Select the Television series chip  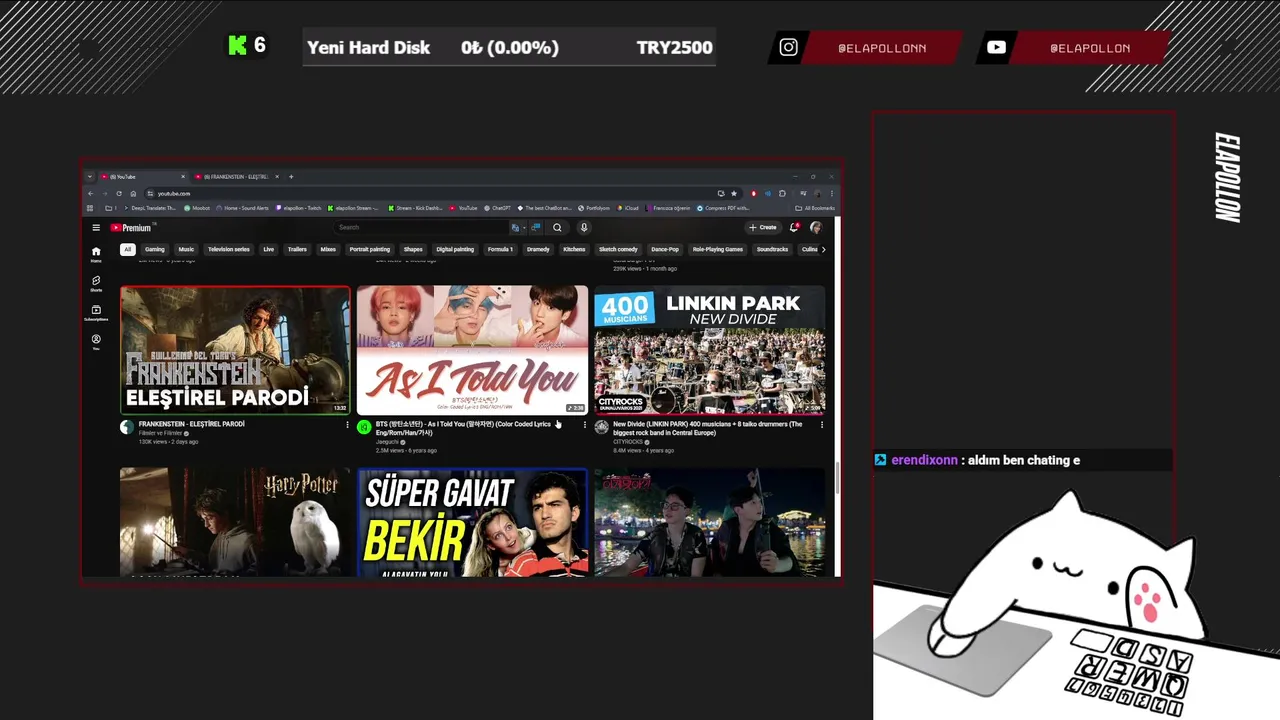pos(229,249)
